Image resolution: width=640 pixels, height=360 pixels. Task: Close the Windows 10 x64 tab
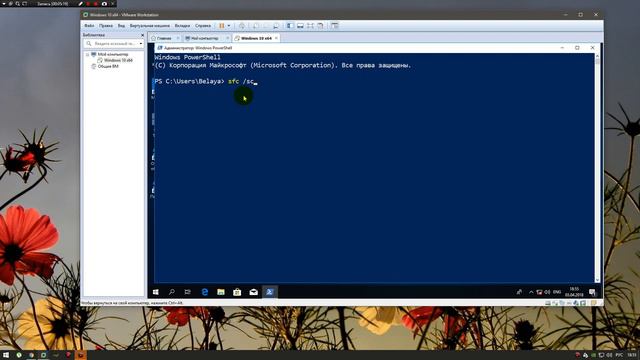click(276, 38)
